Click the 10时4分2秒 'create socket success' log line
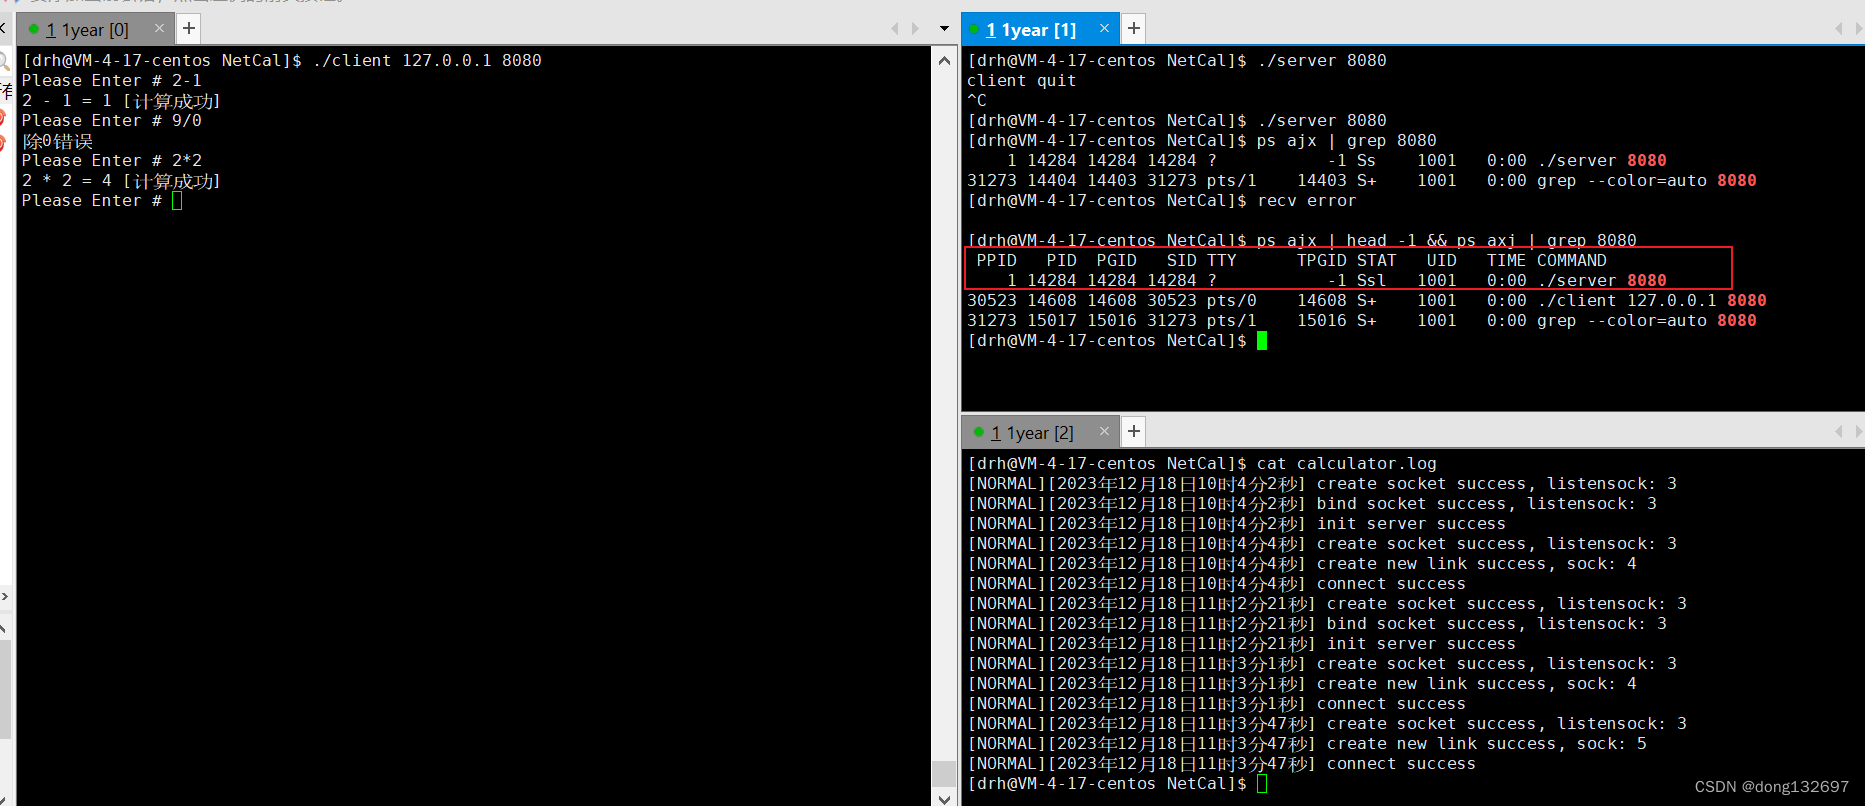1865x806 pixels. pyautogui.click(x=1322, y=484)
